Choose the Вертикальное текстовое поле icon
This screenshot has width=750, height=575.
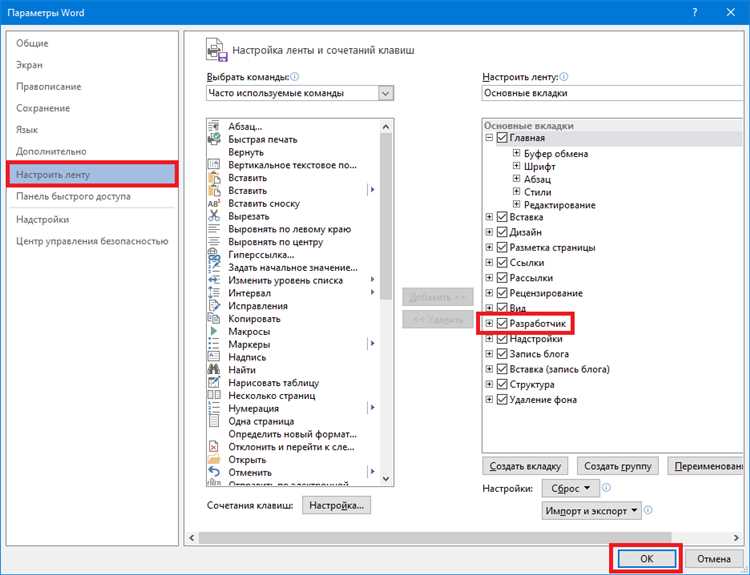pyautogui.click(x=214, y=165)
